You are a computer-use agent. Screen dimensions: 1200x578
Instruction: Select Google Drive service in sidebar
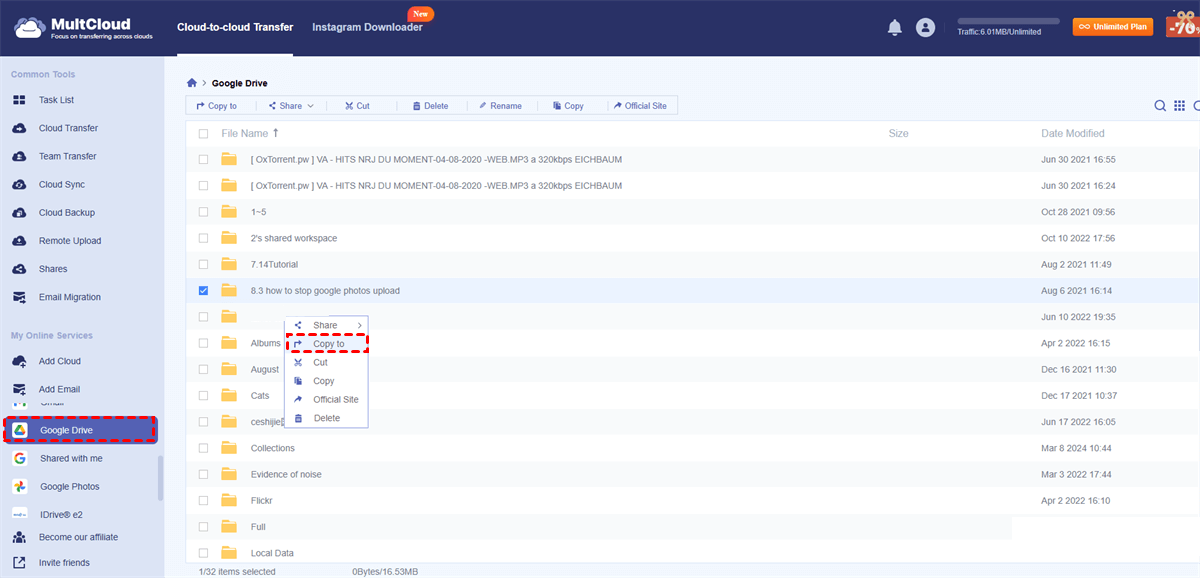[x=80, y=430]
